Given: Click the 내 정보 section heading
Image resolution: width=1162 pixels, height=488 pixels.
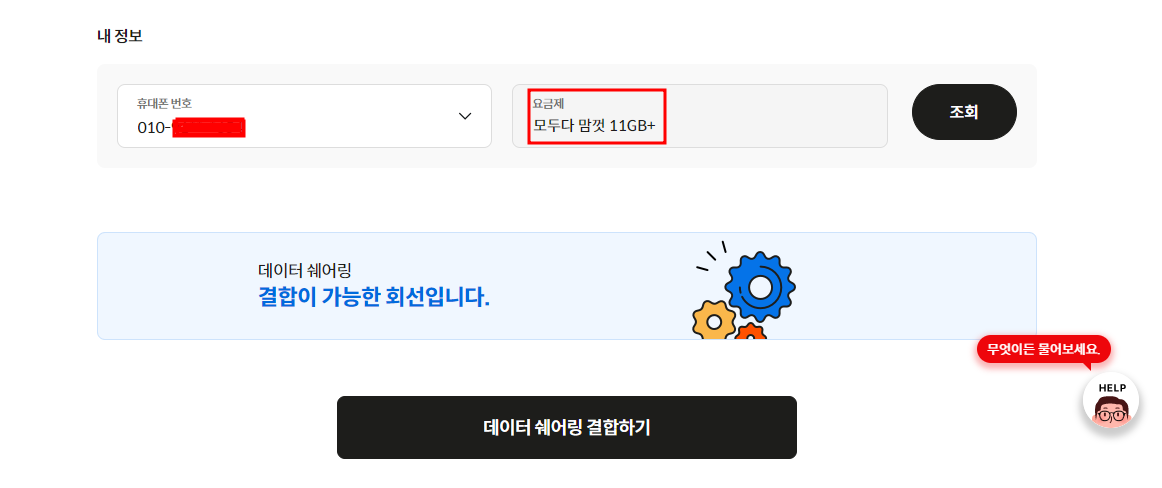Looking at the screenshot, I should coord(120,36).
